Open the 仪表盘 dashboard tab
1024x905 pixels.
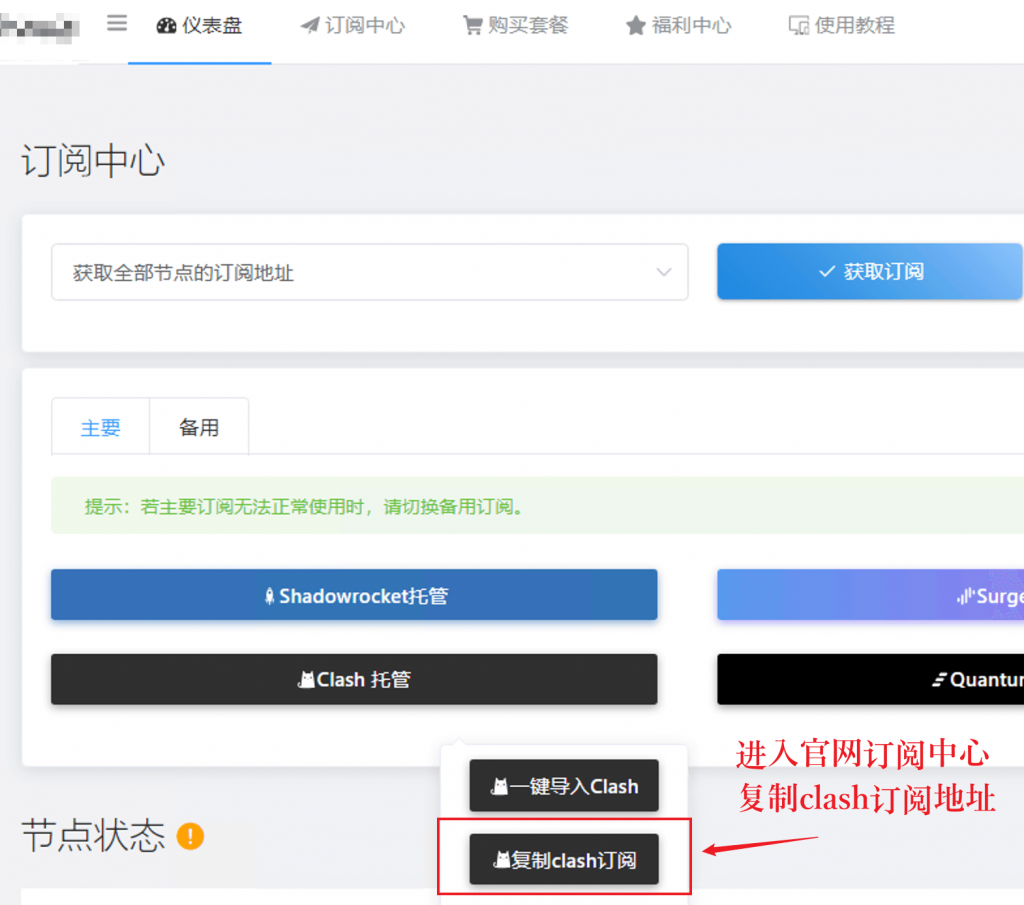(199, 25)
